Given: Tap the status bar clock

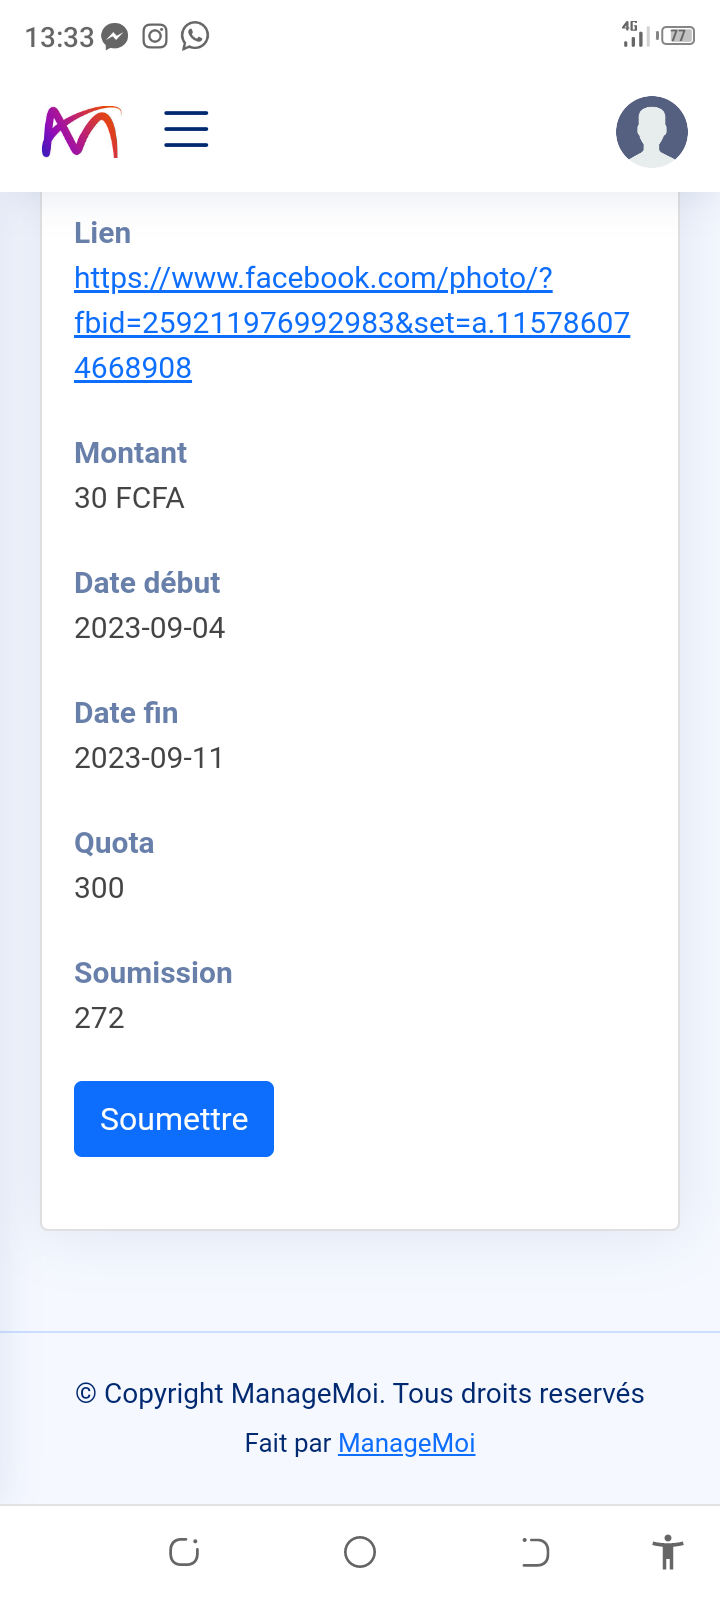Looking at the screenshot, I should (59, 37).
